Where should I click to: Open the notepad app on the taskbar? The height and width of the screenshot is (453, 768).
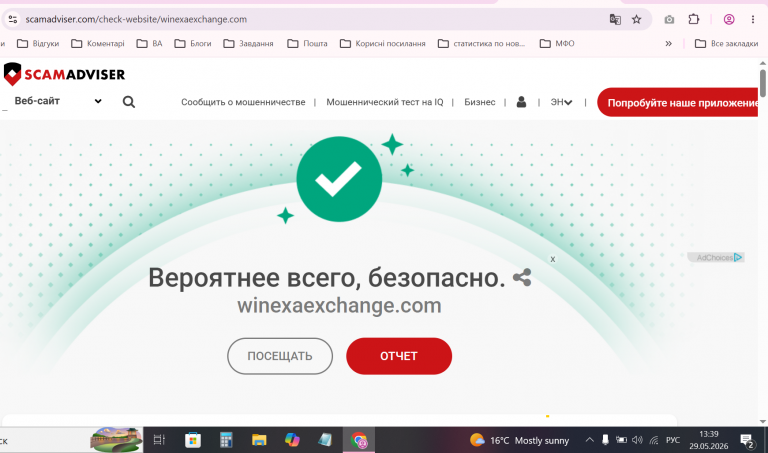pos(325,440)
